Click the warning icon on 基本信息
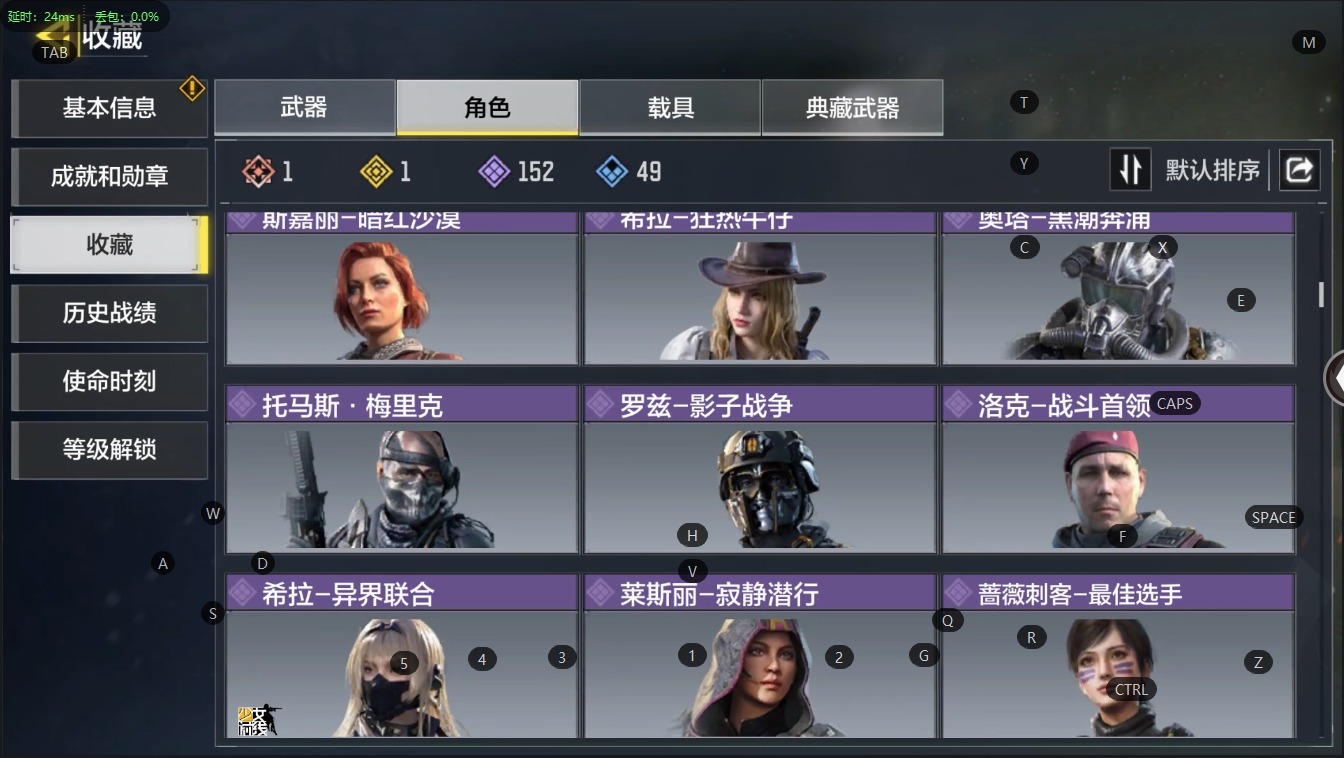This screenshot has width=1344, height=758. coord(192,88)
